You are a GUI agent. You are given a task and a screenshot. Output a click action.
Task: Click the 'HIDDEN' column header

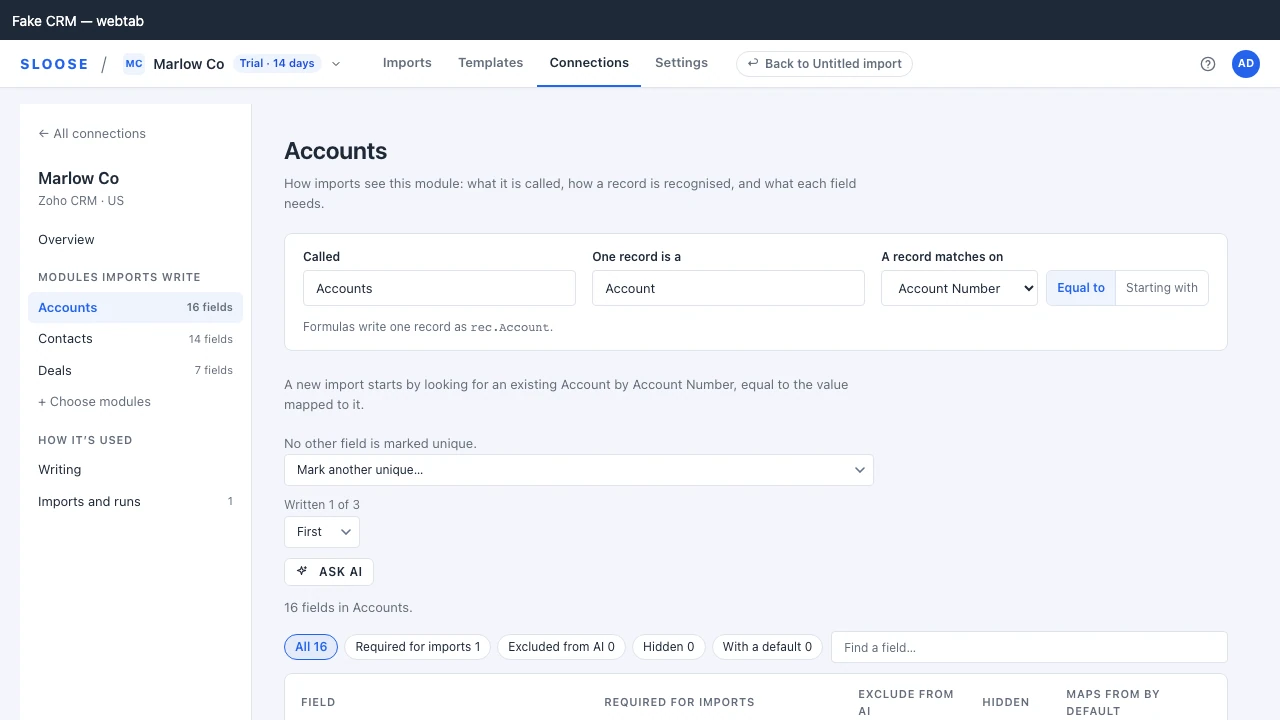(1006, 702)
